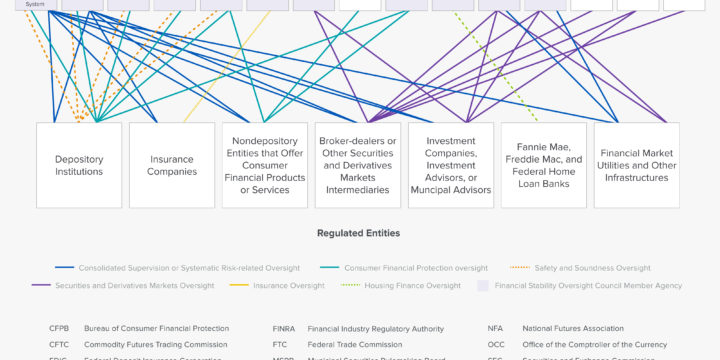Click the orange dotted Safety and Soundness swatch
Screen dimensions: 720x360
(520, 267)
